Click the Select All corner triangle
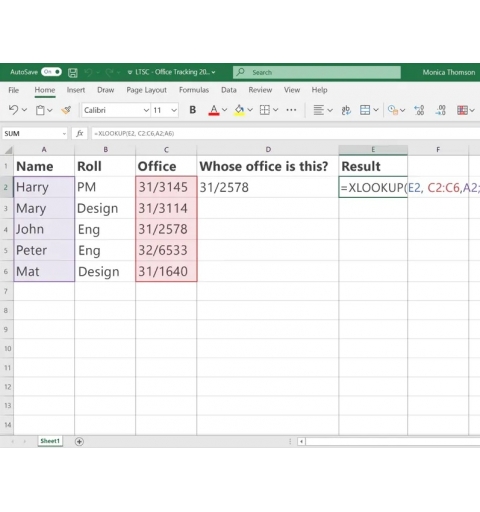This screenshot has height=512, width=480. 8,150
